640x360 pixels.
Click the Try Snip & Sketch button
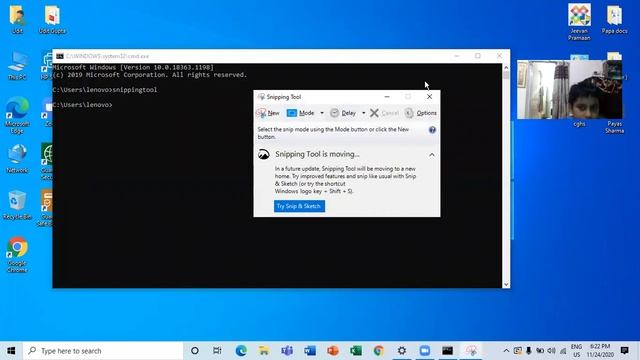(x=299, y=206)
